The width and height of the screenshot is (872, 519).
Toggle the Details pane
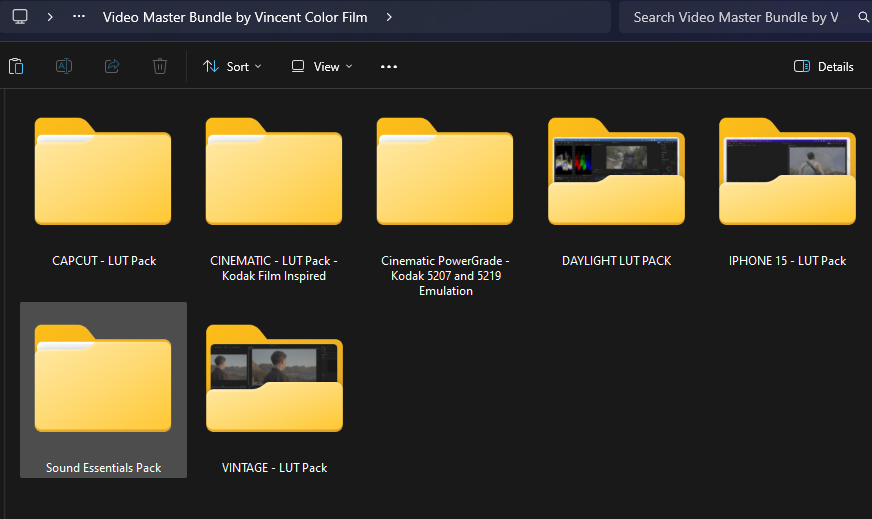click(823, 66)
